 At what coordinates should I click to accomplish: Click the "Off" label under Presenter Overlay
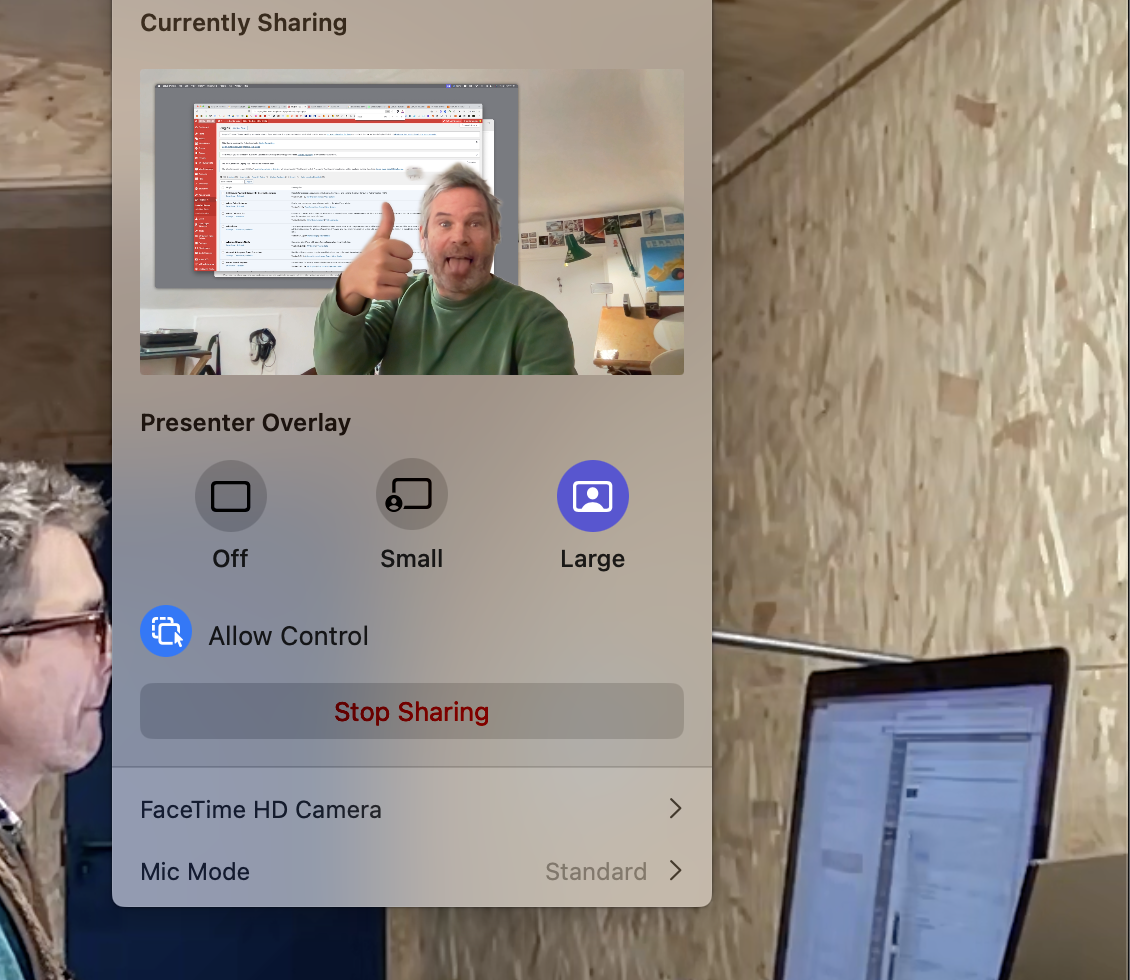point(230,559)
